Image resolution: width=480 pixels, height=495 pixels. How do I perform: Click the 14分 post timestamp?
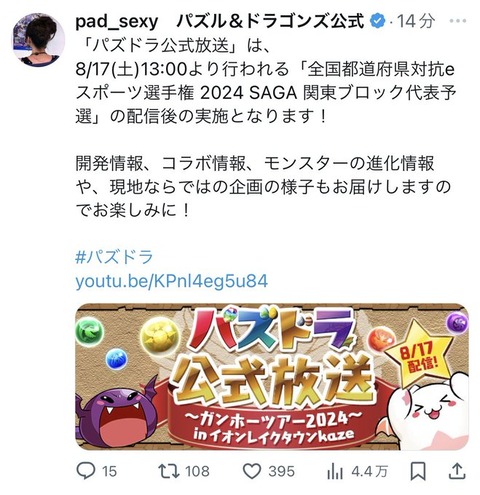416,21
